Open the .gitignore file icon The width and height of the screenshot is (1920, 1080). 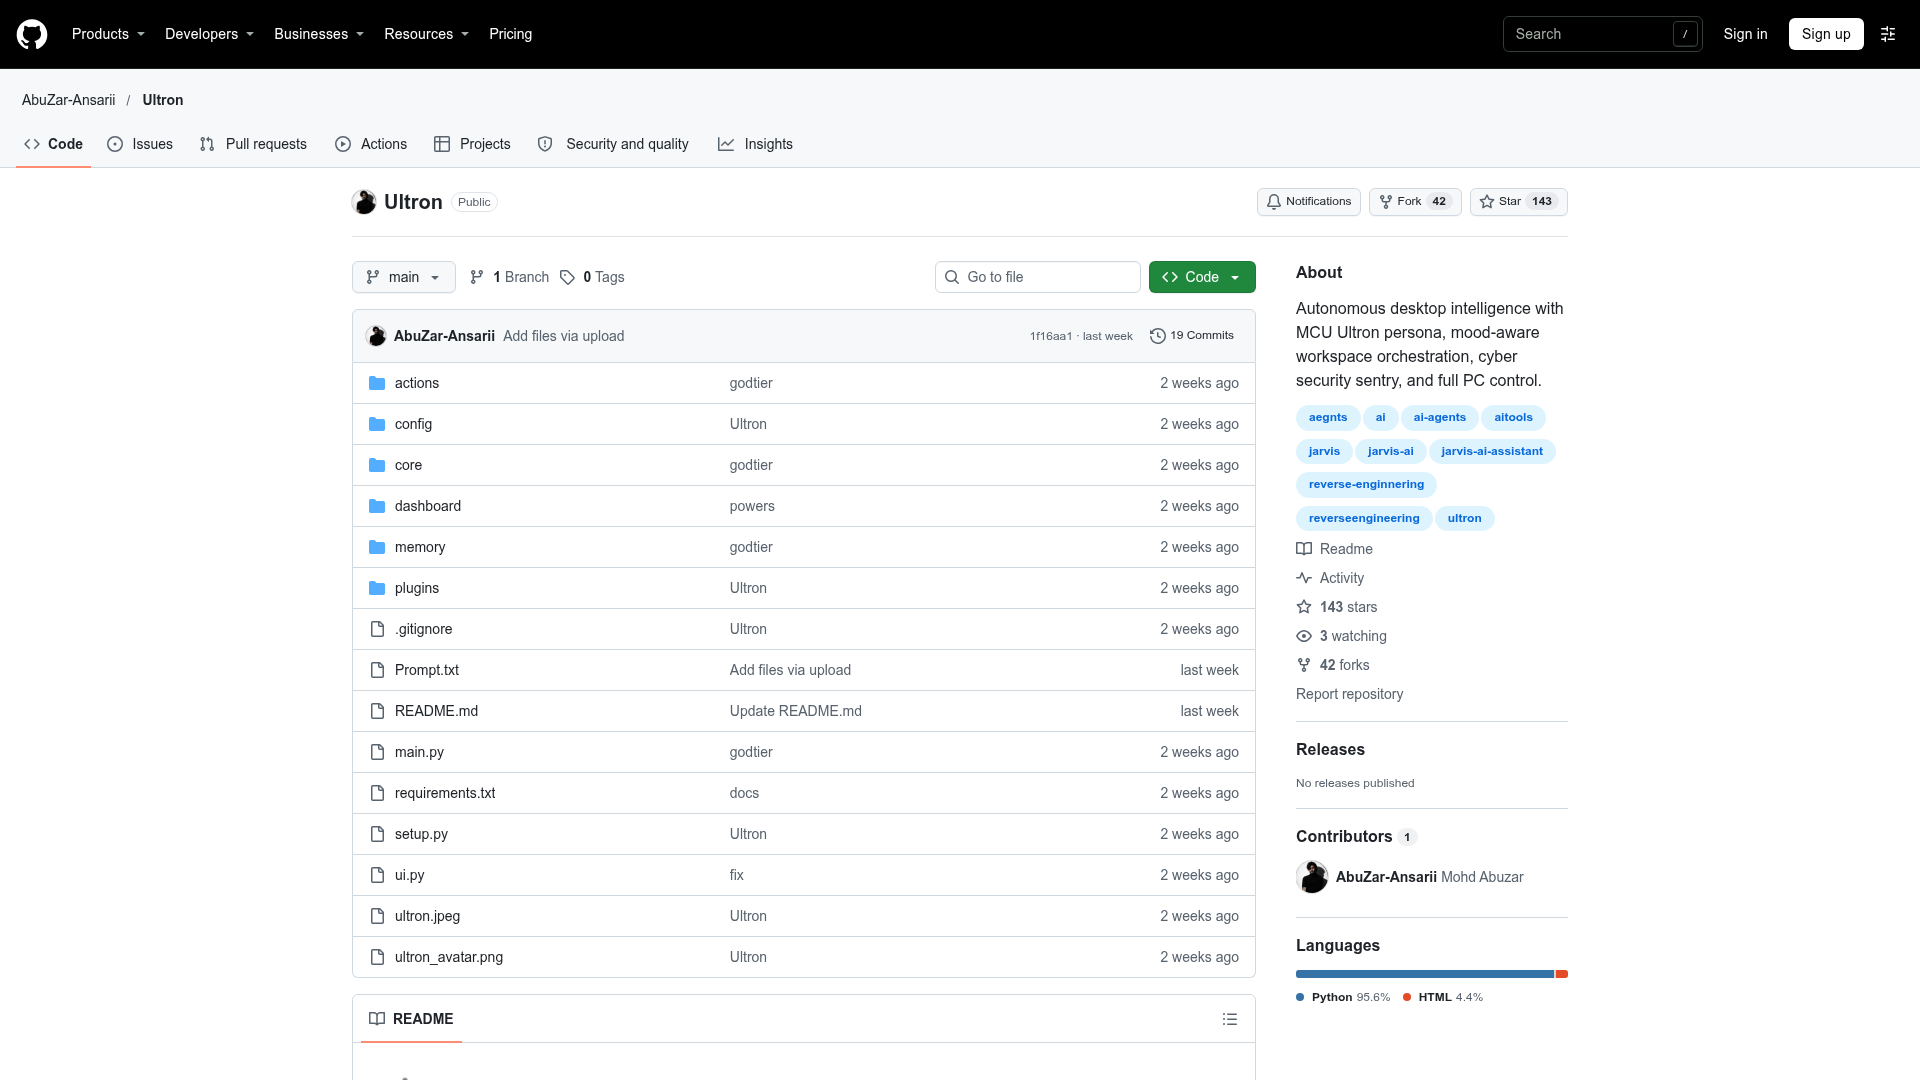coord(377,629)
